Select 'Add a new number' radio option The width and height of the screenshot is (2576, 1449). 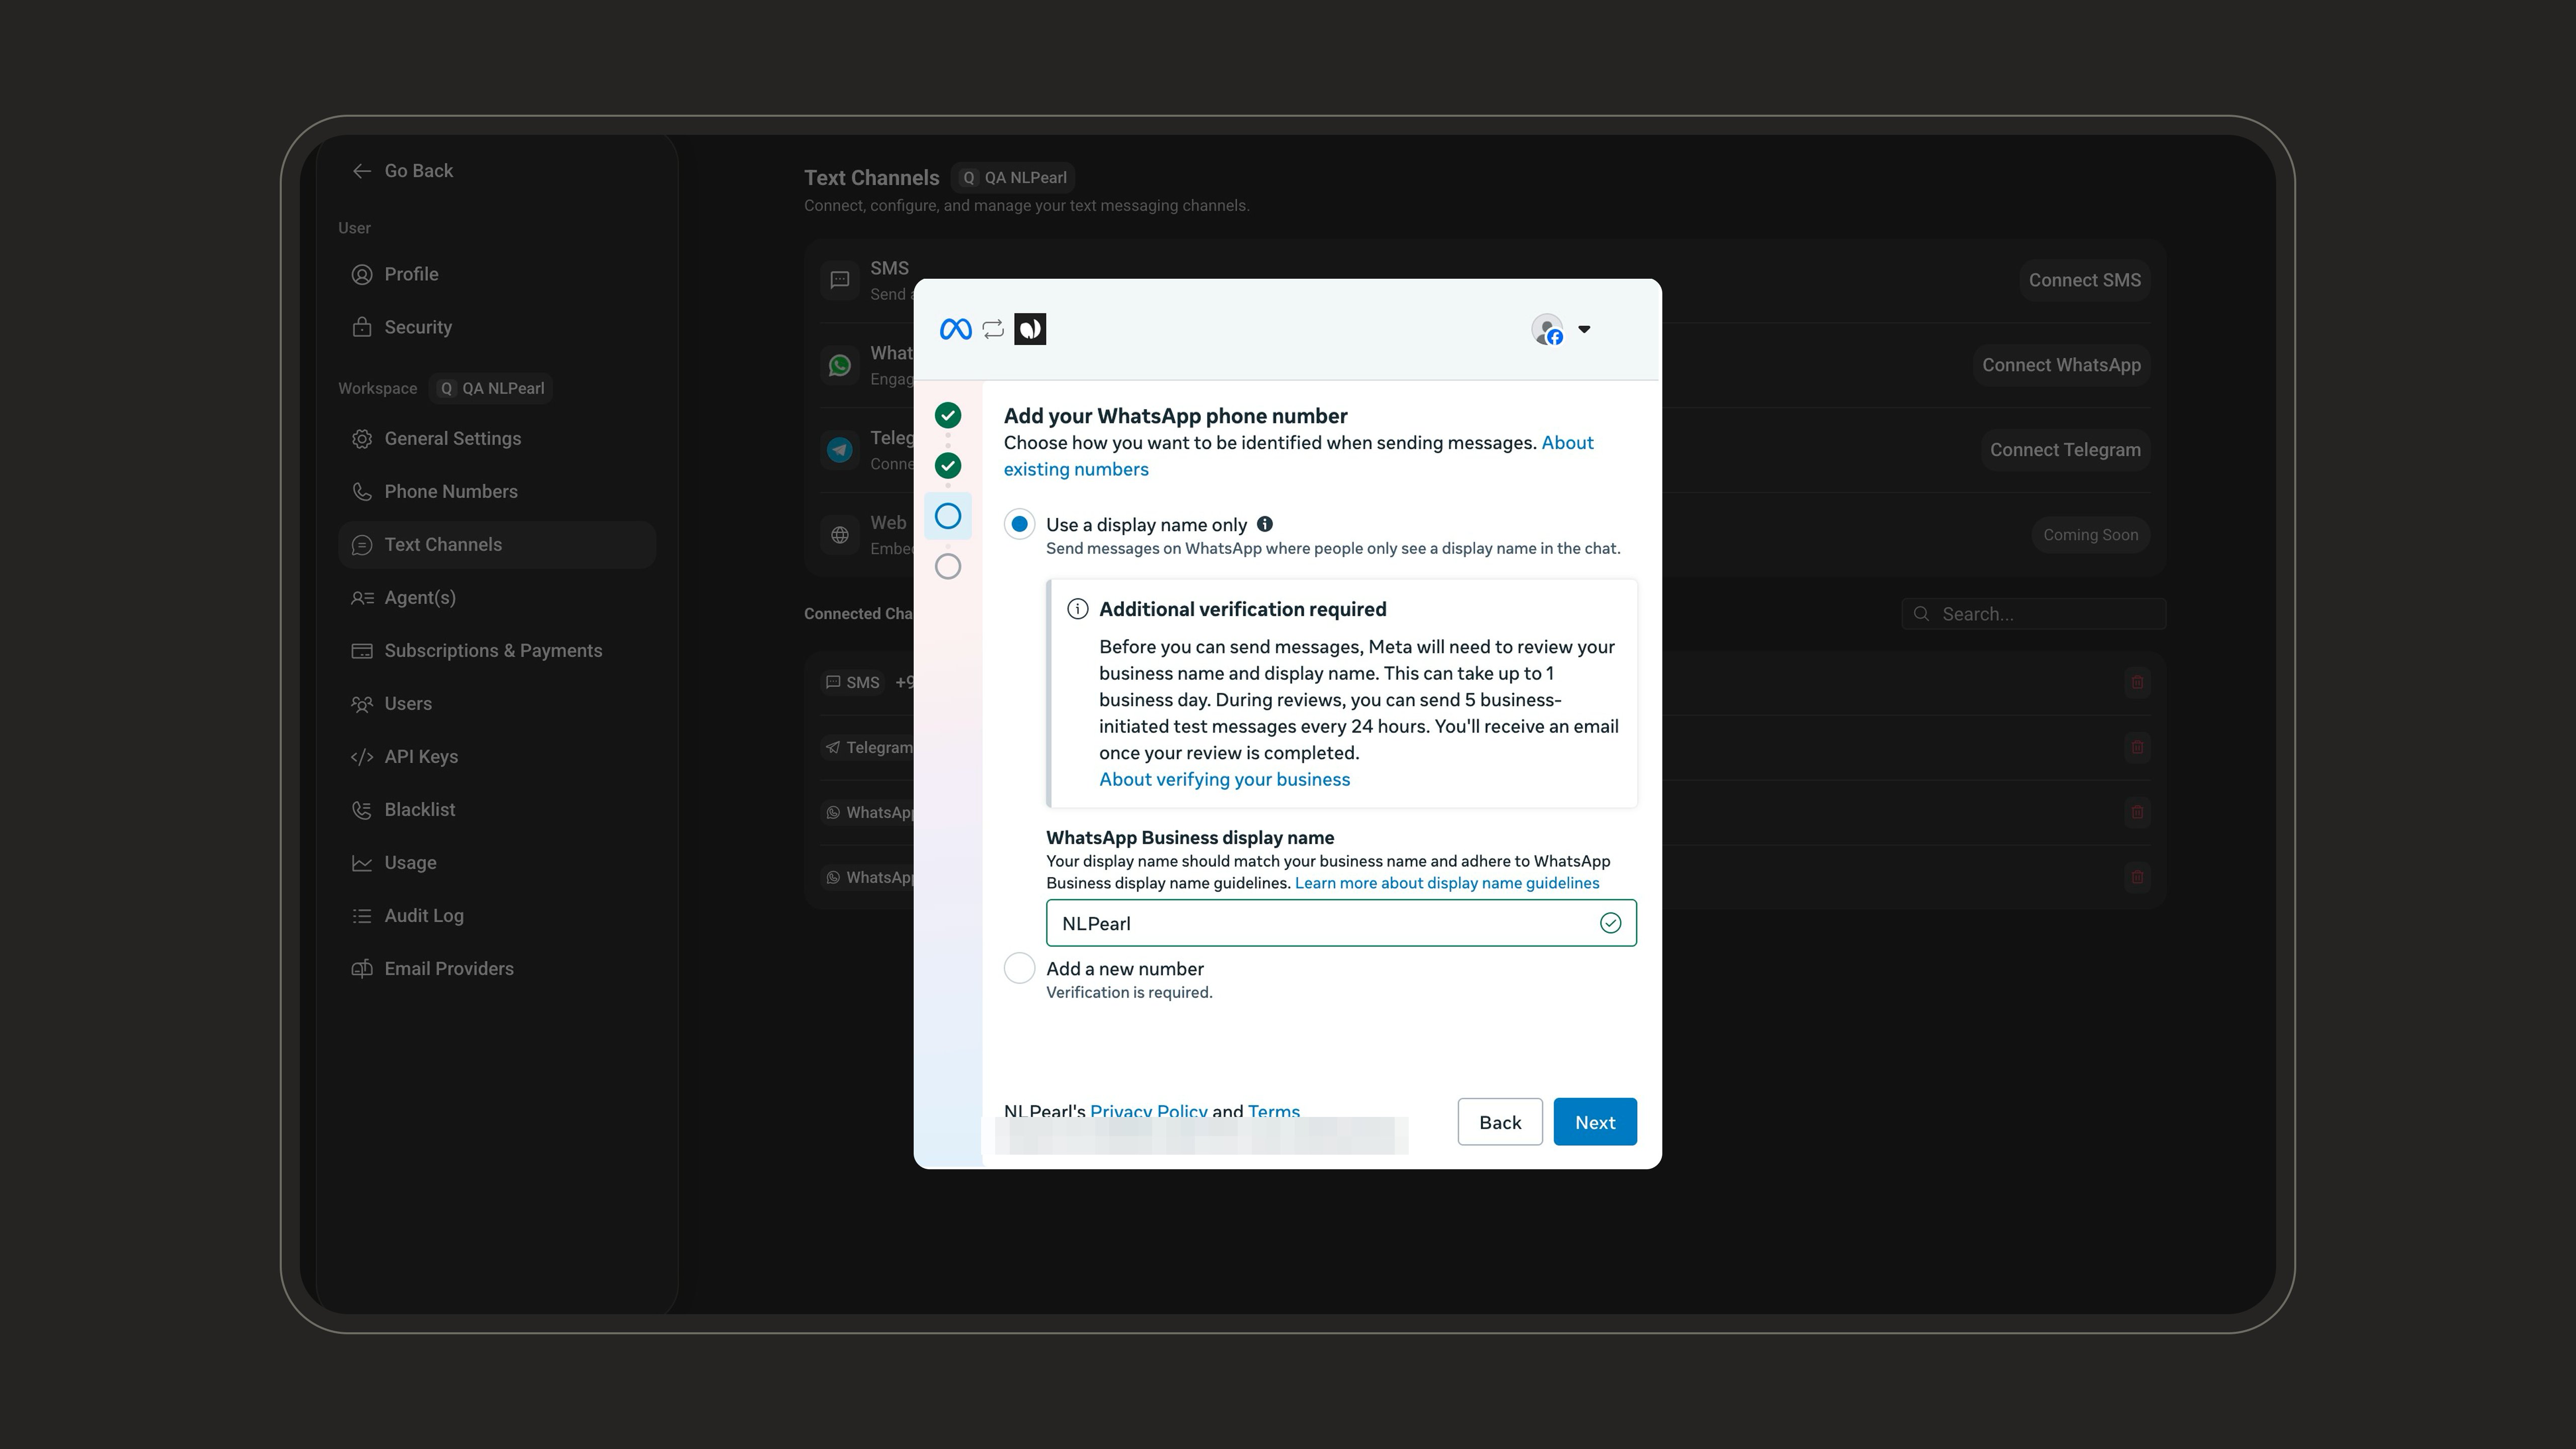point(1019,968)
